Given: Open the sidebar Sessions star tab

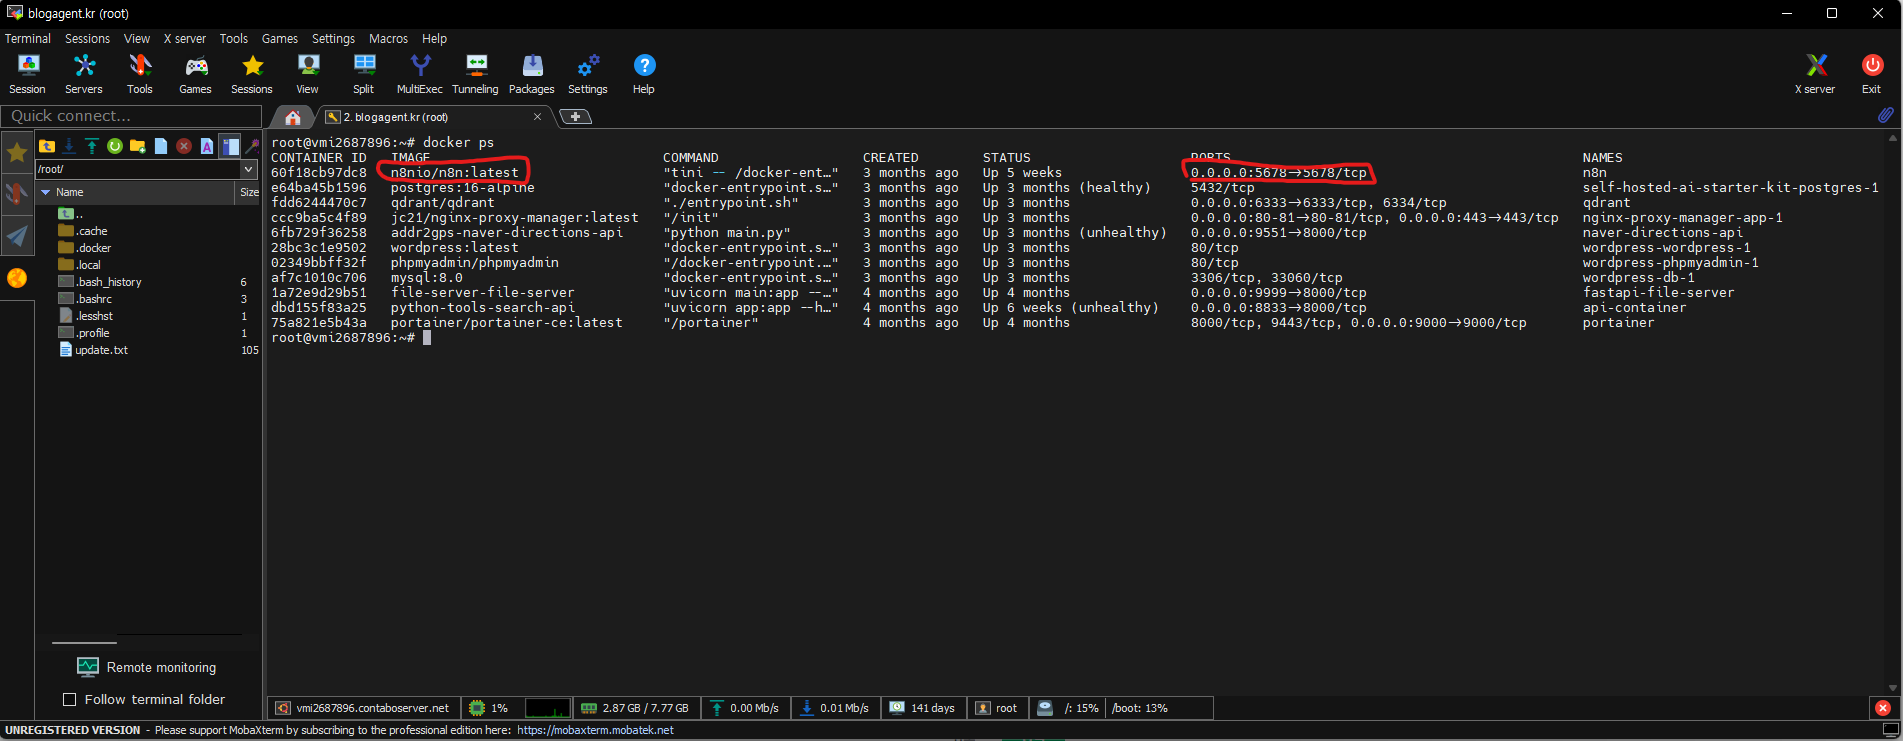Looking at the screenshot, I should click(17, 152).
